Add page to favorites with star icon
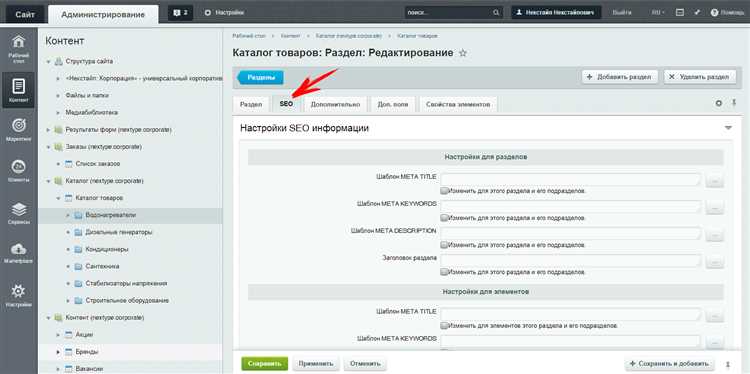The height and width of the screenshot is (374, 750). click(463, 53)
